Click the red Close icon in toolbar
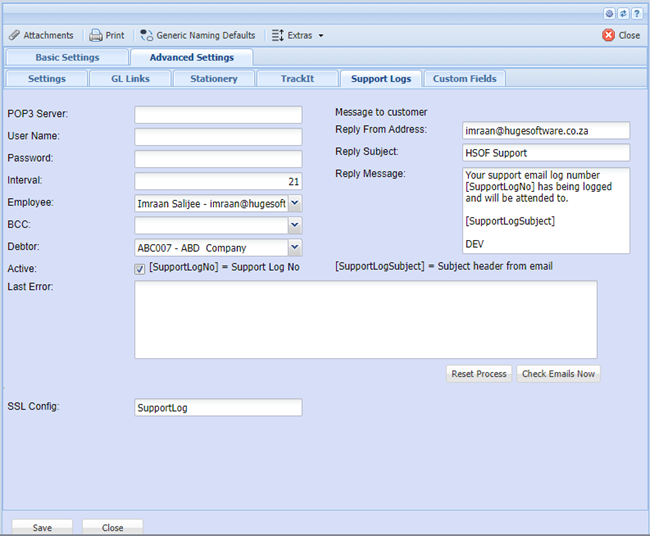 [608, 35]
